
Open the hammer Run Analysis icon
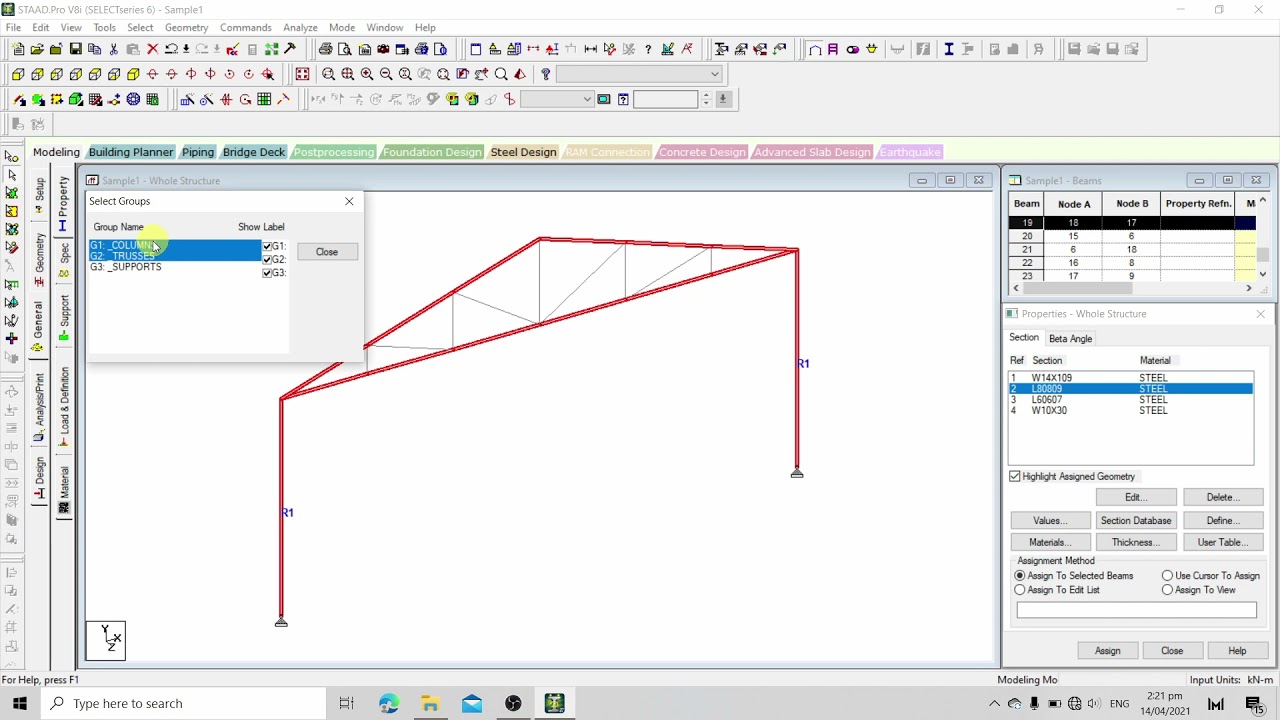(290, 49)
